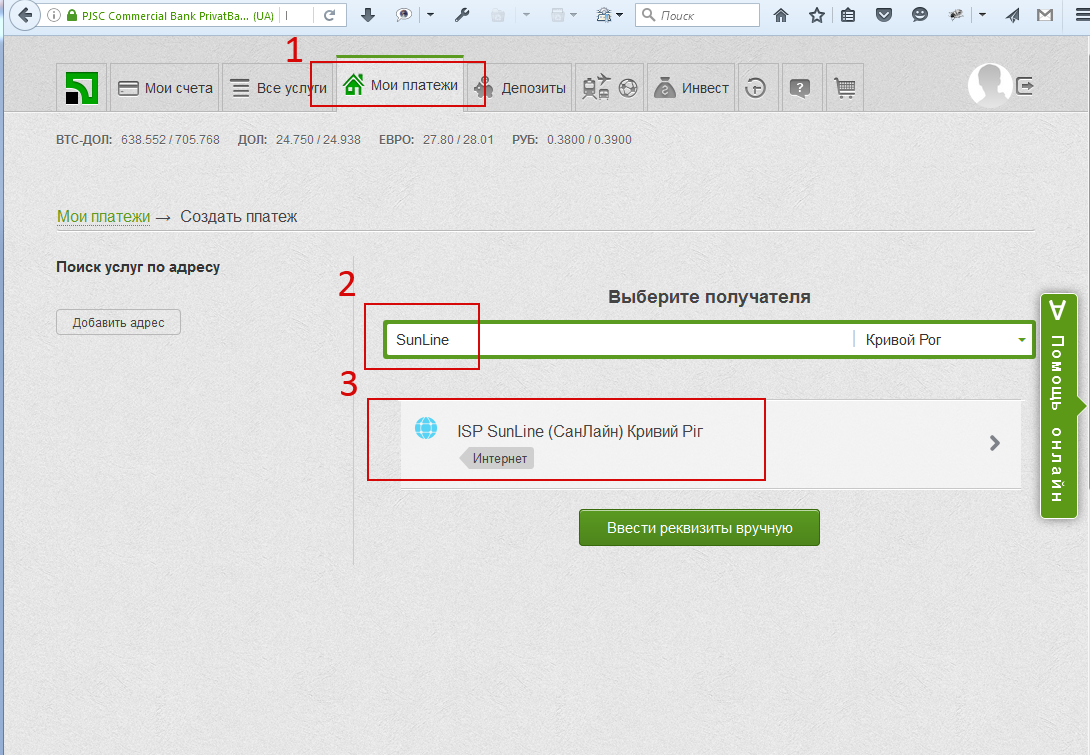The height and width of the screenshot is (755, 1090).
Task: Open the Депозиты tab
Action: [520, 88]
